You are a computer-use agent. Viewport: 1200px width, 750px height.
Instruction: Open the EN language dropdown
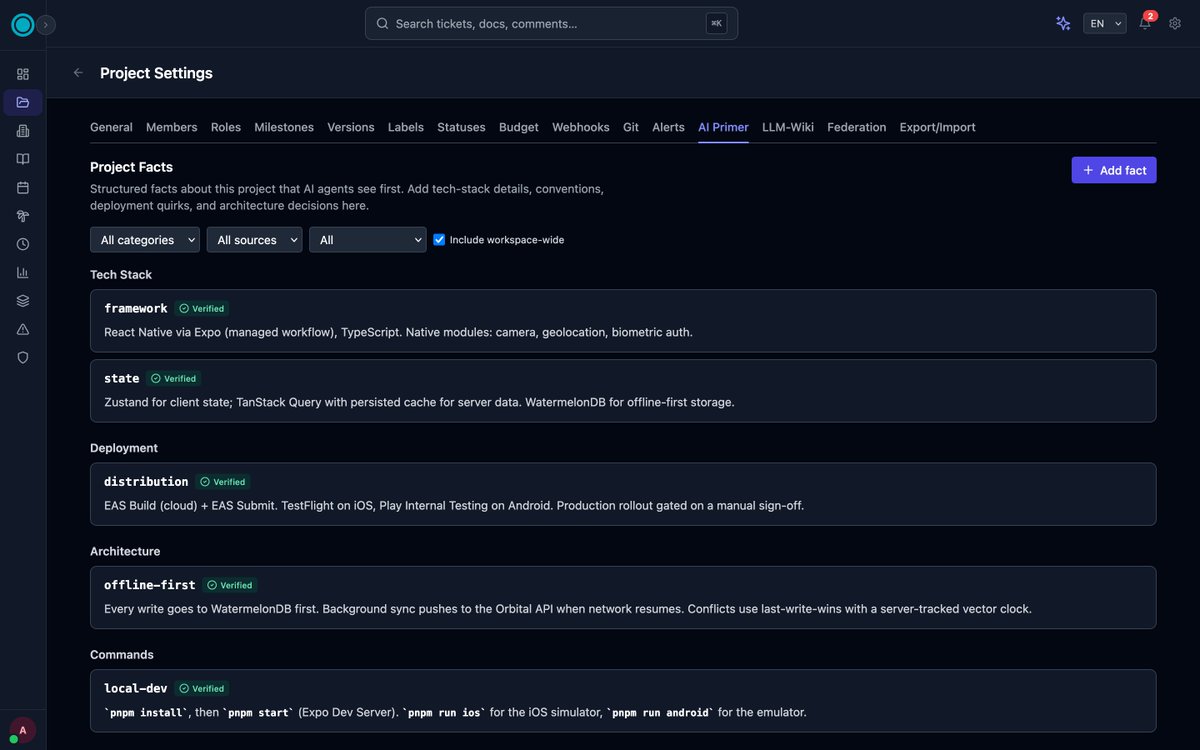(1105, 23)
